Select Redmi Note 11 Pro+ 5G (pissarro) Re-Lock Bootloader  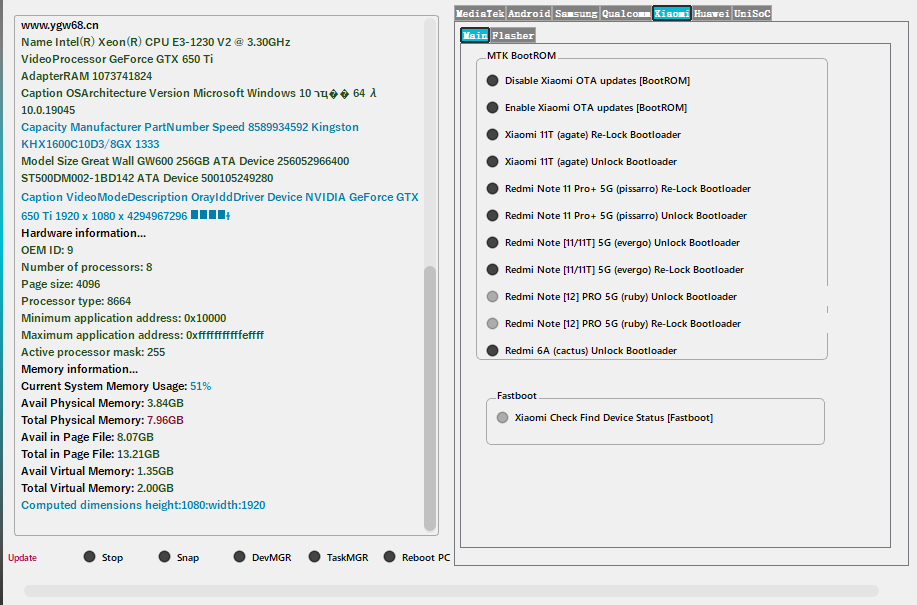619,188
